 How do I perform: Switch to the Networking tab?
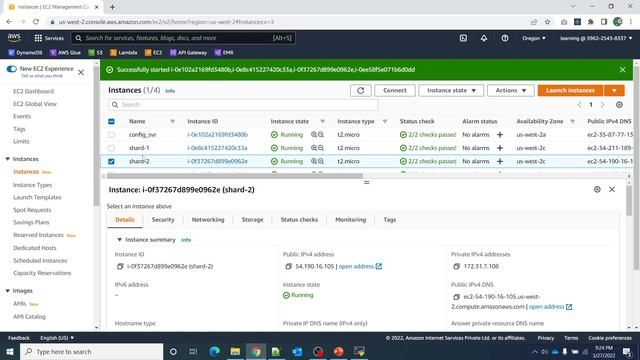tap(208, 220)
